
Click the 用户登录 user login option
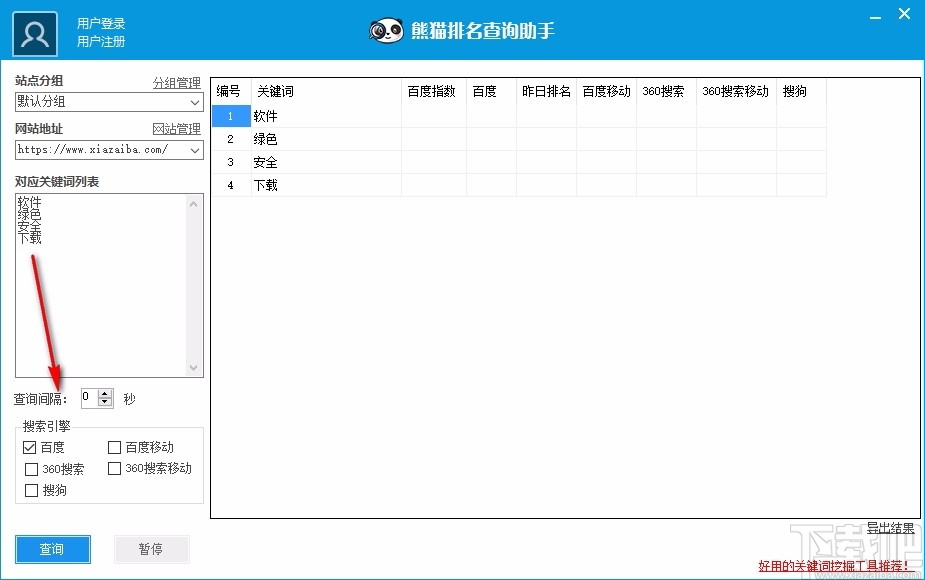click(101, 21)
